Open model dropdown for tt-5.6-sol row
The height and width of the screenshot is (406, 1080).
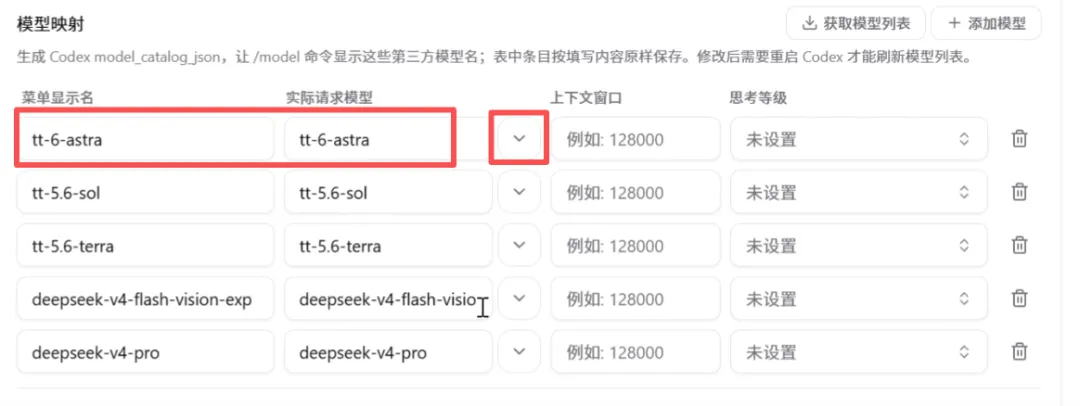(519, 192)
